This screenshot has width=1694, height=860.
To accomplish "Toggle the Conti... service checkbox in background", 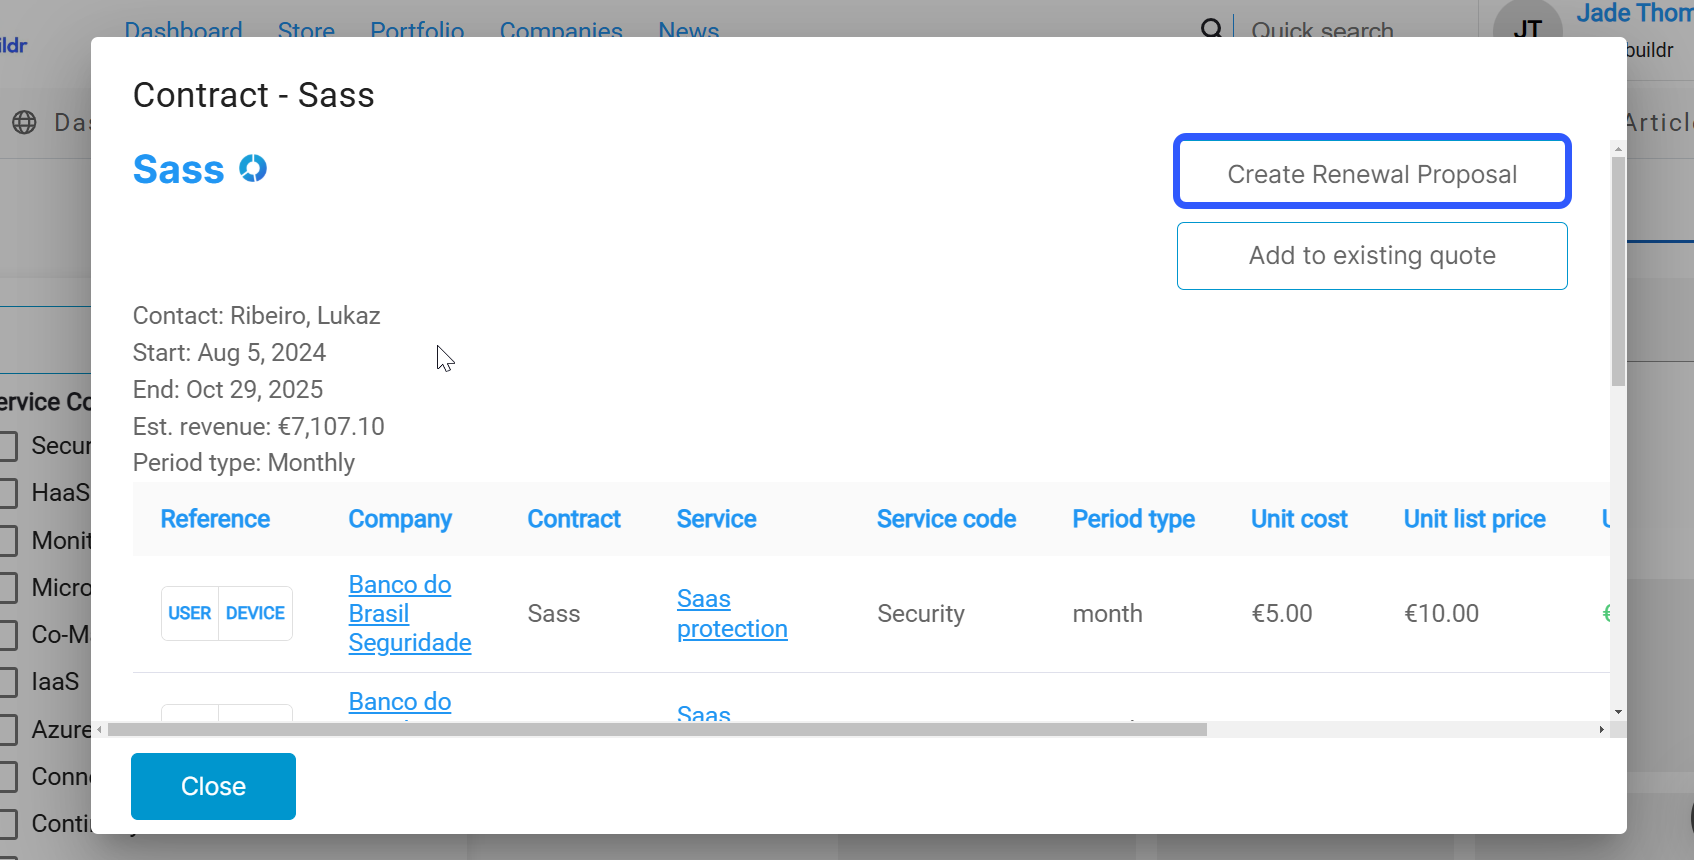I will [x=8, y=824].
